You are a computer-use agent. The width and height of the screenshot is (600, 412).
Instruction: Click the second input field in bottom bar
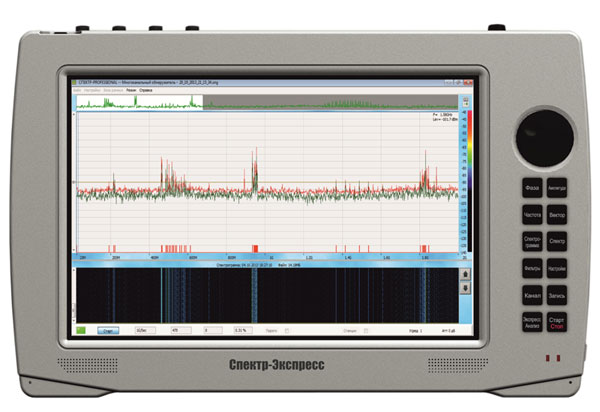point(181,330)
